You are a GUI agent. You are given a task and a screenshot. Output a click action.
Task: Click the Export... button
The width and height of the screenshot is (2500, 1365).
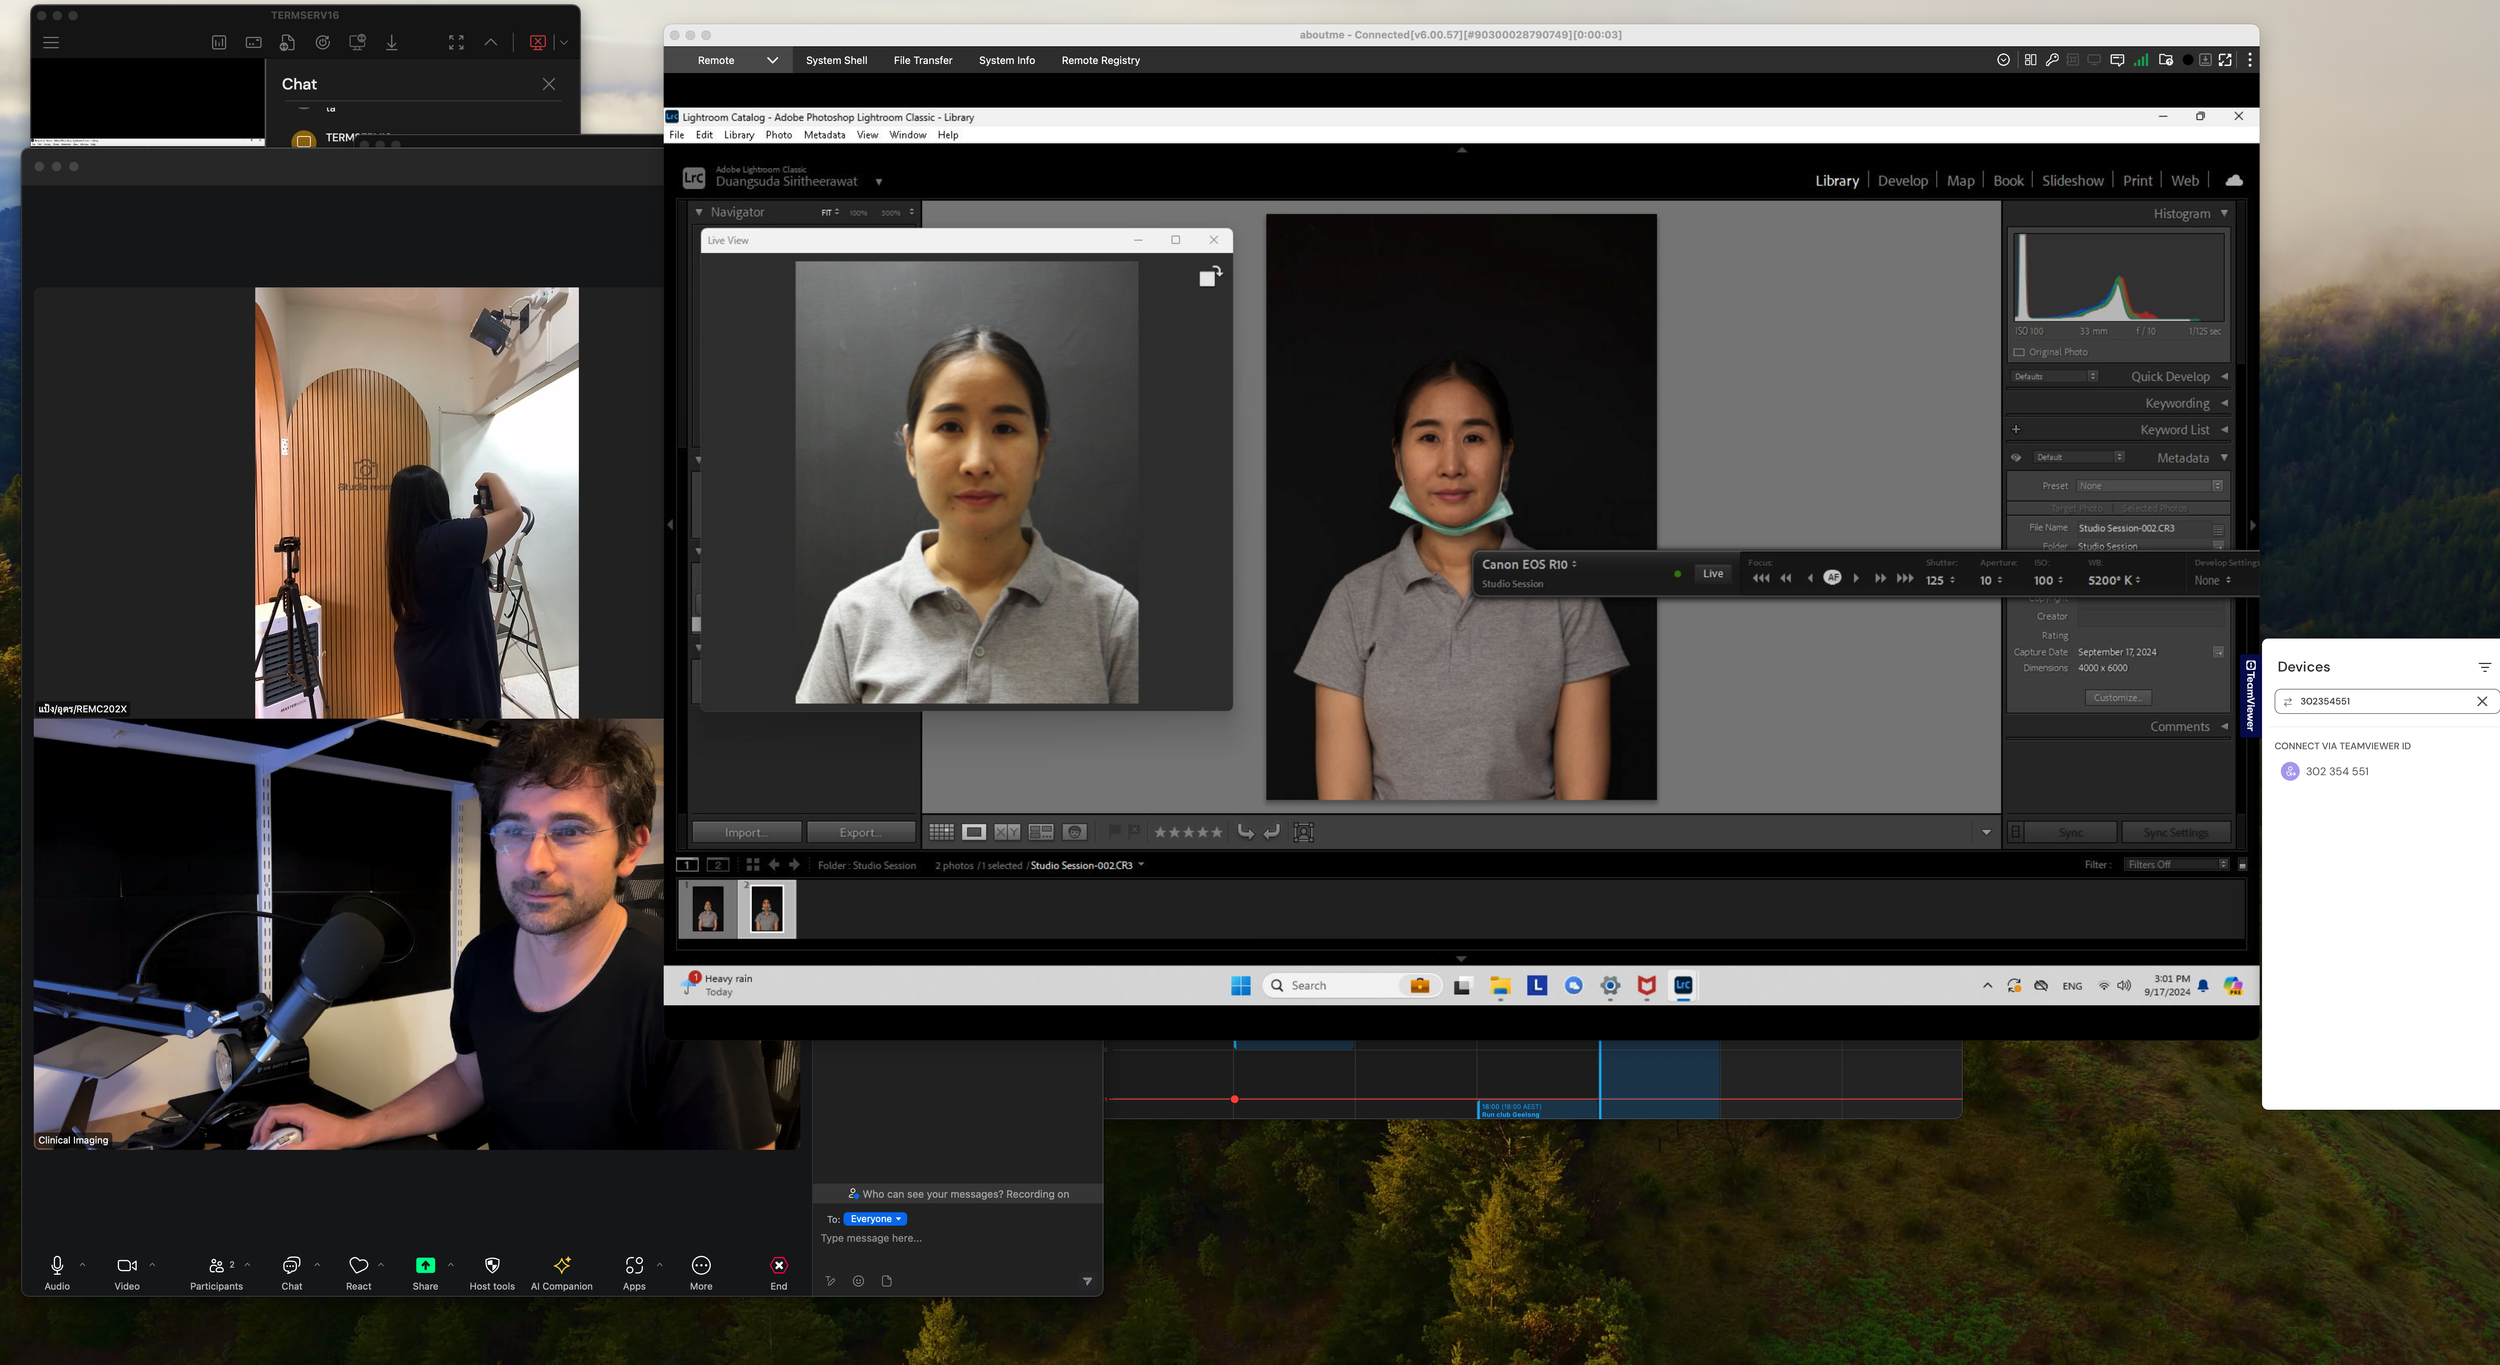pos(860,832)
